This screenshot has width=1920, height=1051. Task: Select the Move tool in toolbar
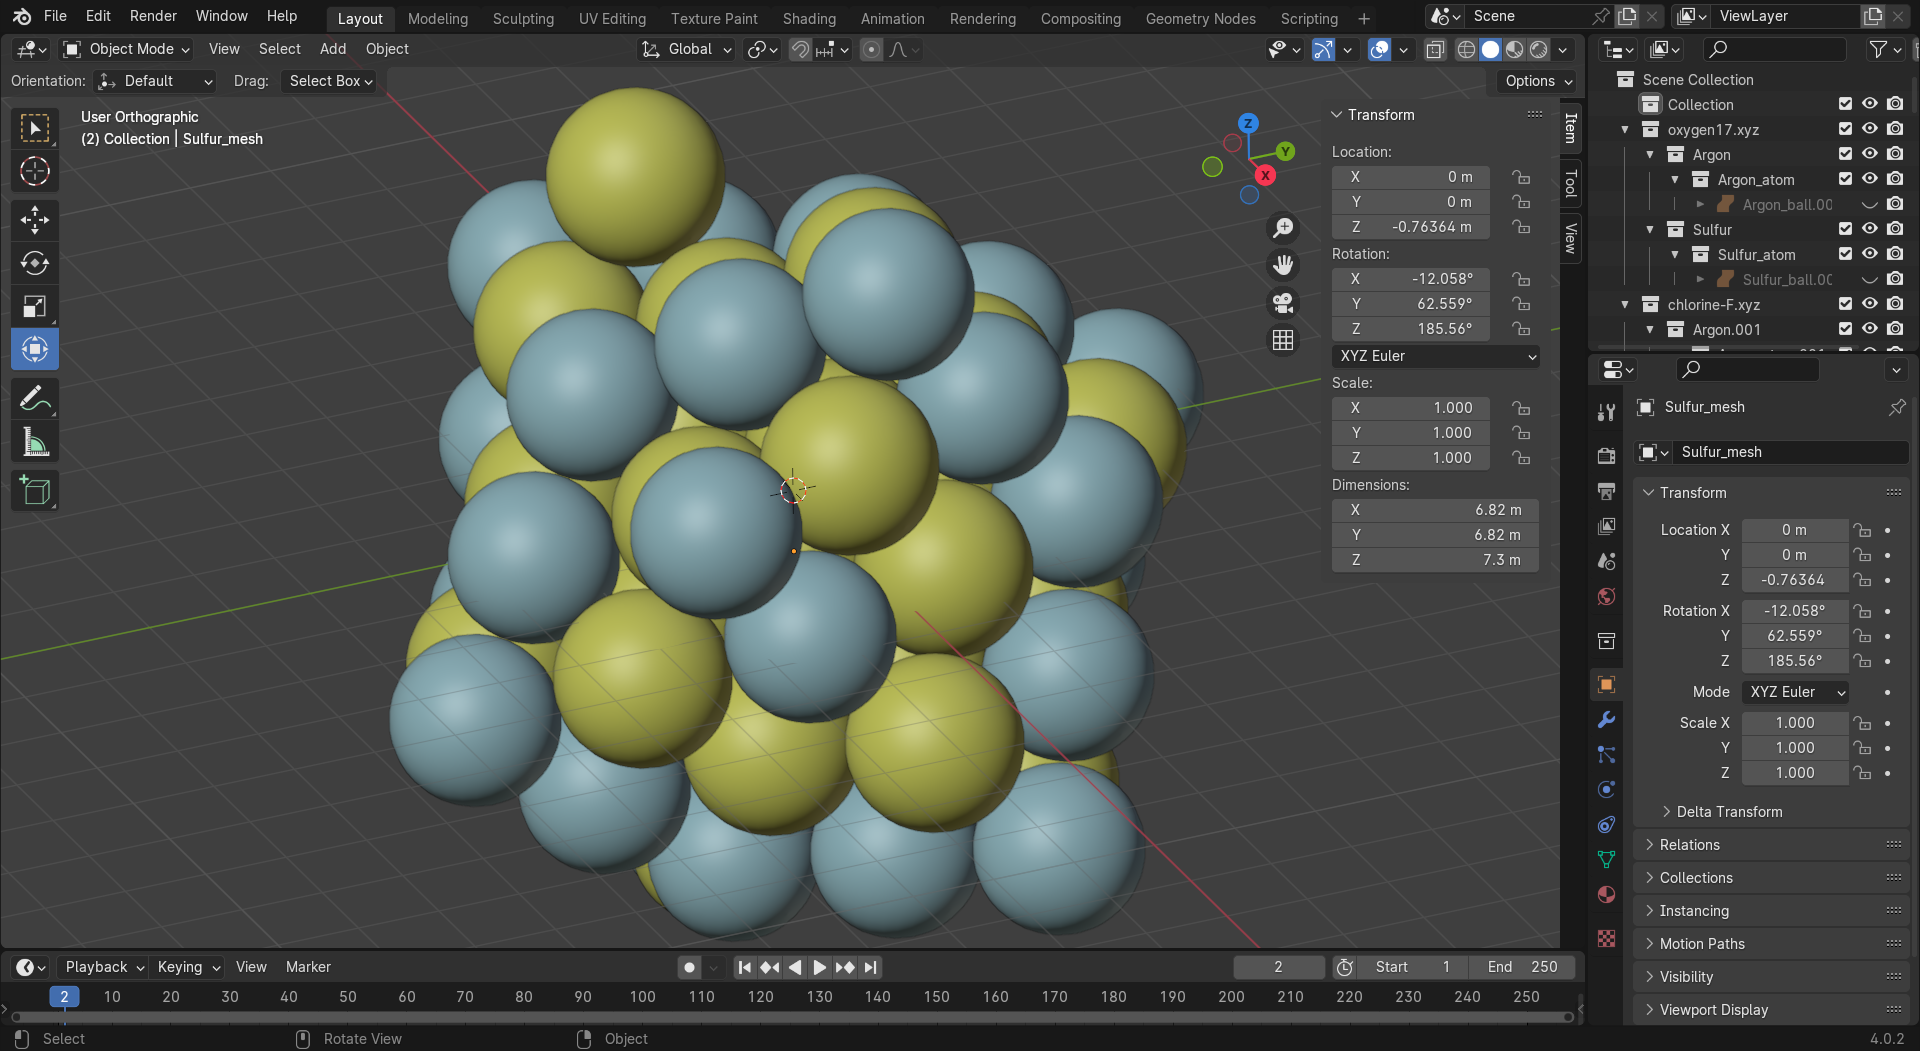pyautogui.click(x=35, y=220)
